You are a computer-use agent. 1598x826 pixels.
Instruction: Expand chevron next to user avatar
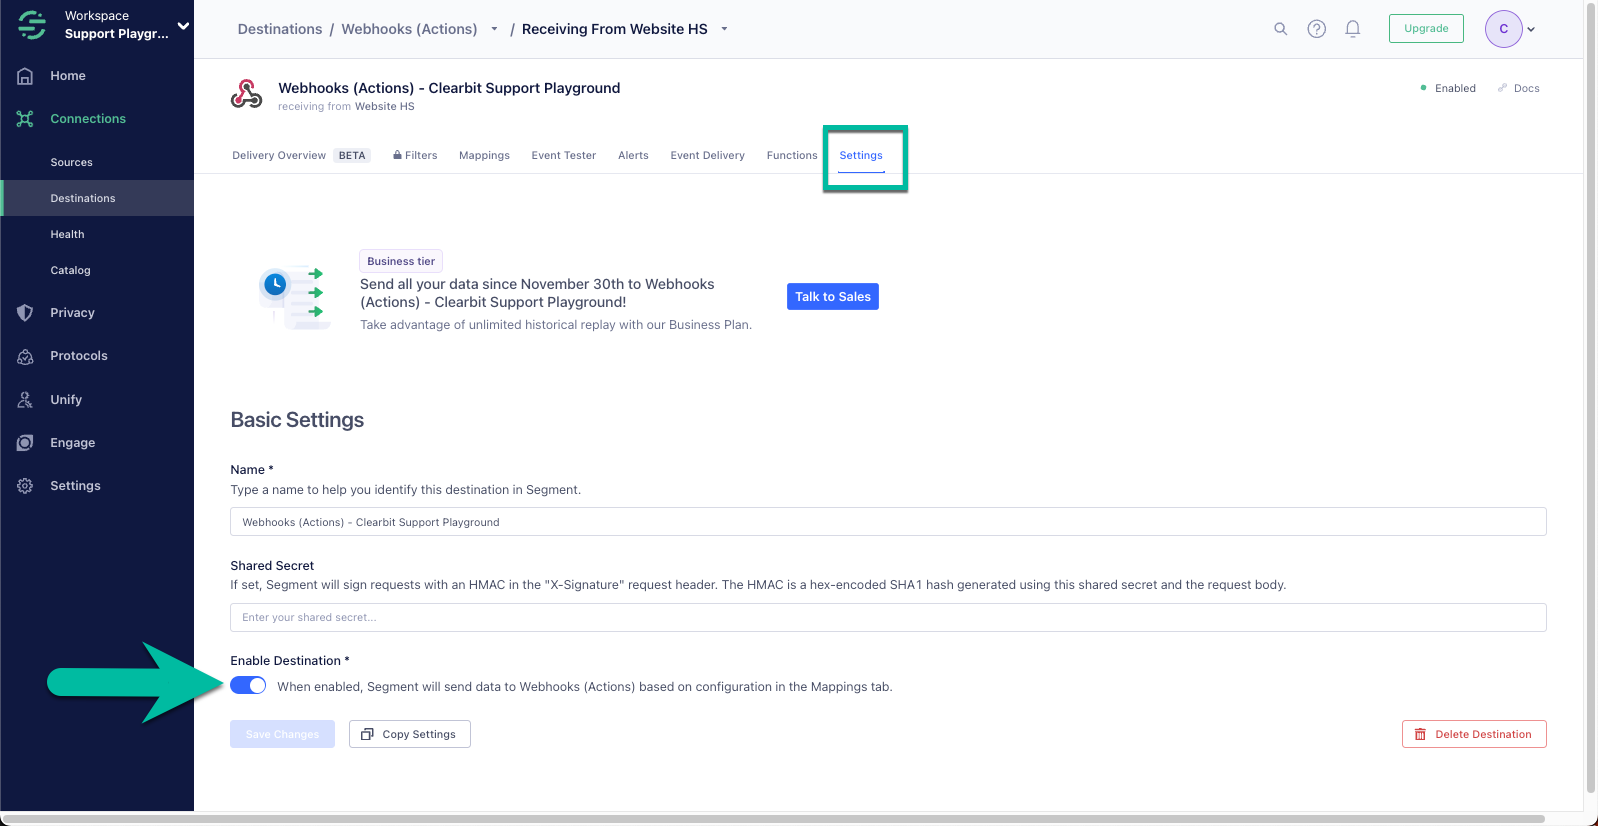[x=1531, y=30]
